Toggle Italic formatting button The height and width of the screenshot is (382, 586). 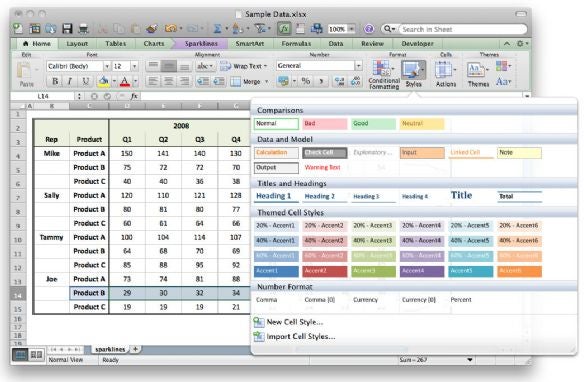coord(70,81)
